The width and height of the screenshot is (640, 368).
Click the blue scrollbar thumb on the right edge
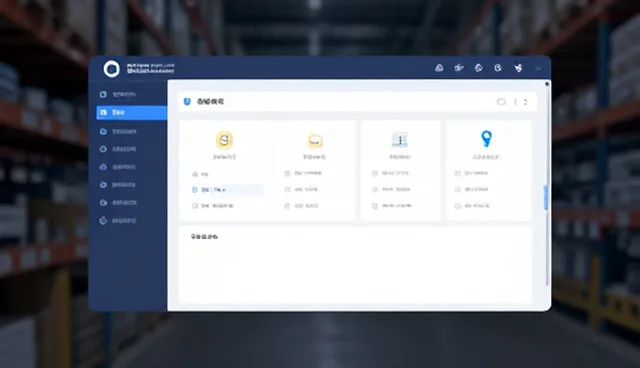point(546,197)
